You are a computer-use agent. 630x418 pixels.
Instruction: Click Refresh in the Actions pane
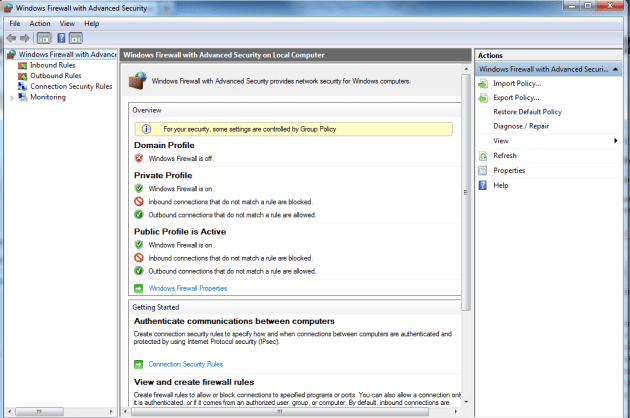coord(505,156)
